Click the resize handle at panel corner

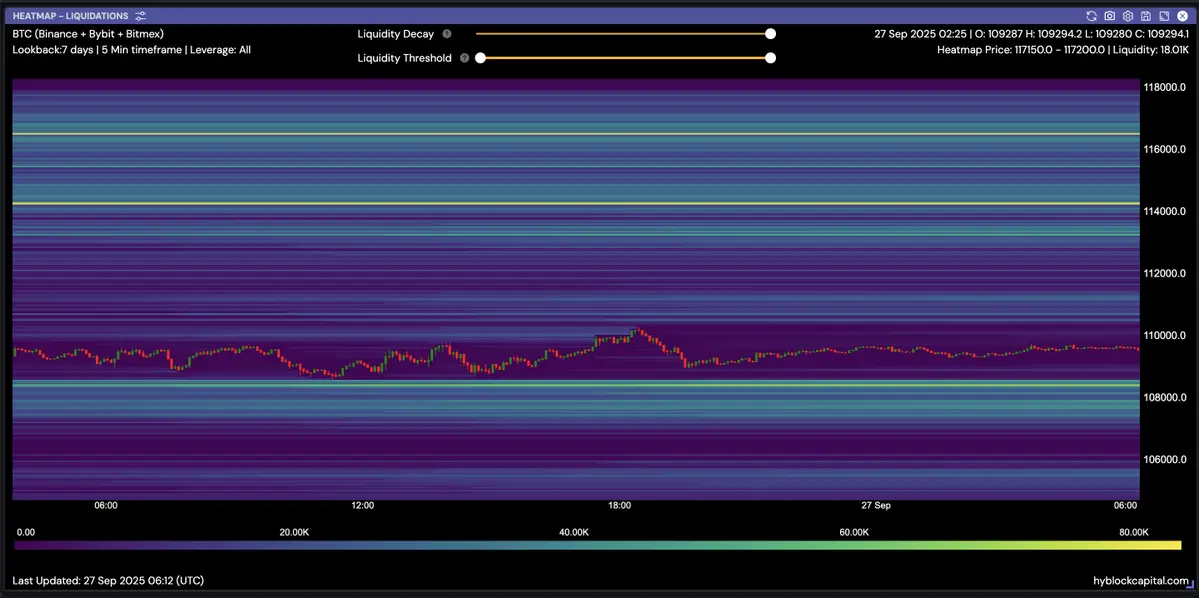(1189, 590)
